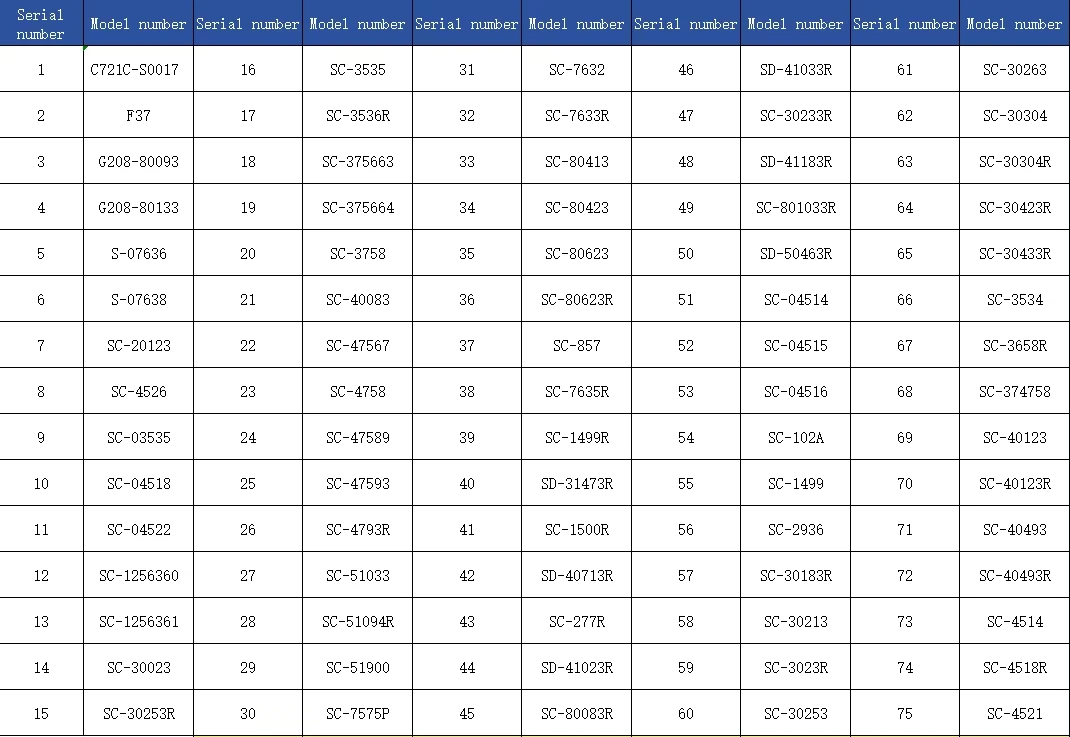Select model SC-1256360
The image size is (1070, 737).
tap(139, 575)
